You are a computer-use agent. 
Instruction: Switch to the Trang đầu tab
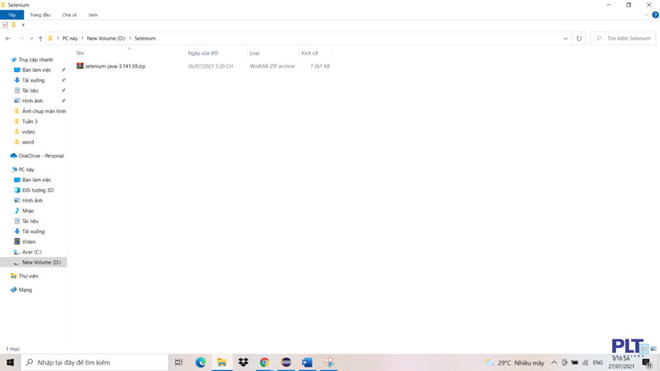point(40,15)
